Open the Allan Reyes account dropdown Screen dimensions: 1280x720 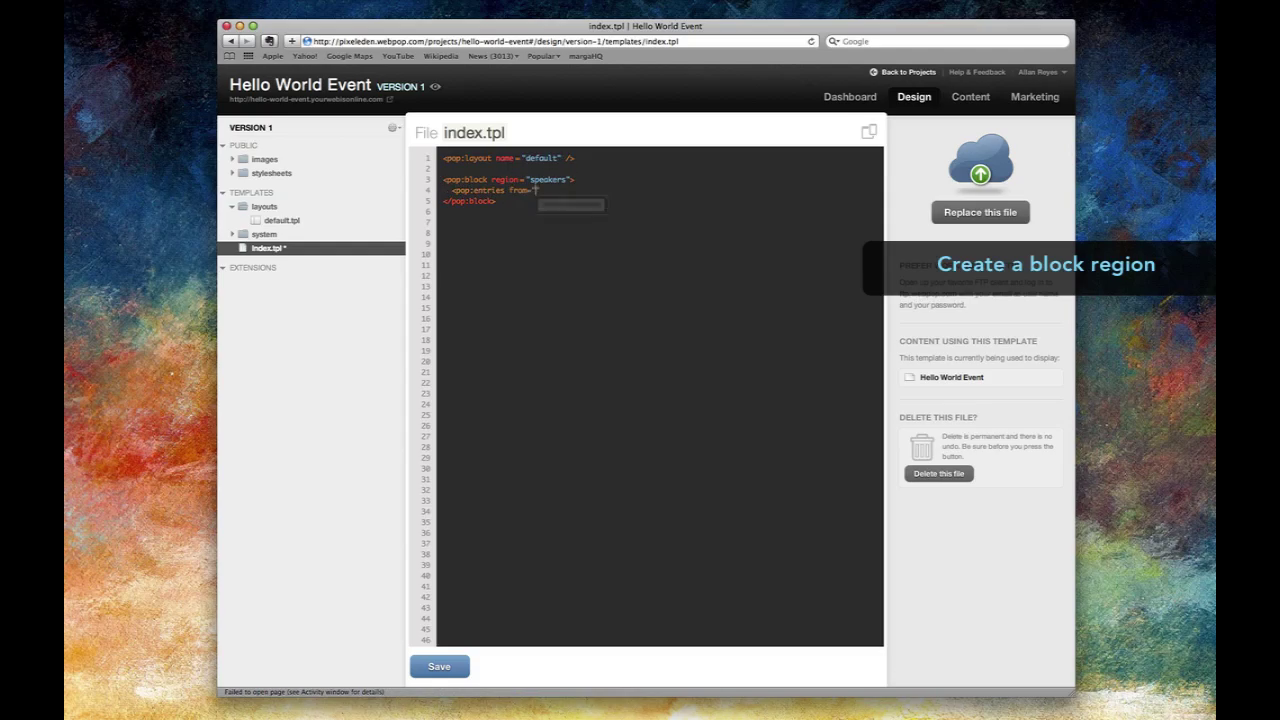click(1042, 72)
